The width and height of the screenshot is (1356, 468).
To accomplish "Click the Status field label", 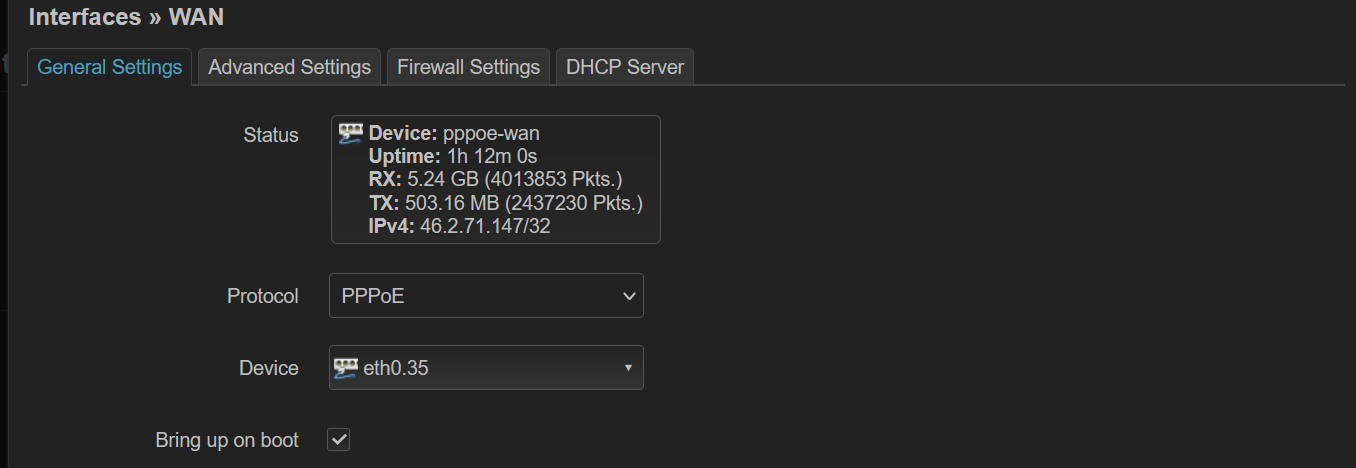I will 271,135.
